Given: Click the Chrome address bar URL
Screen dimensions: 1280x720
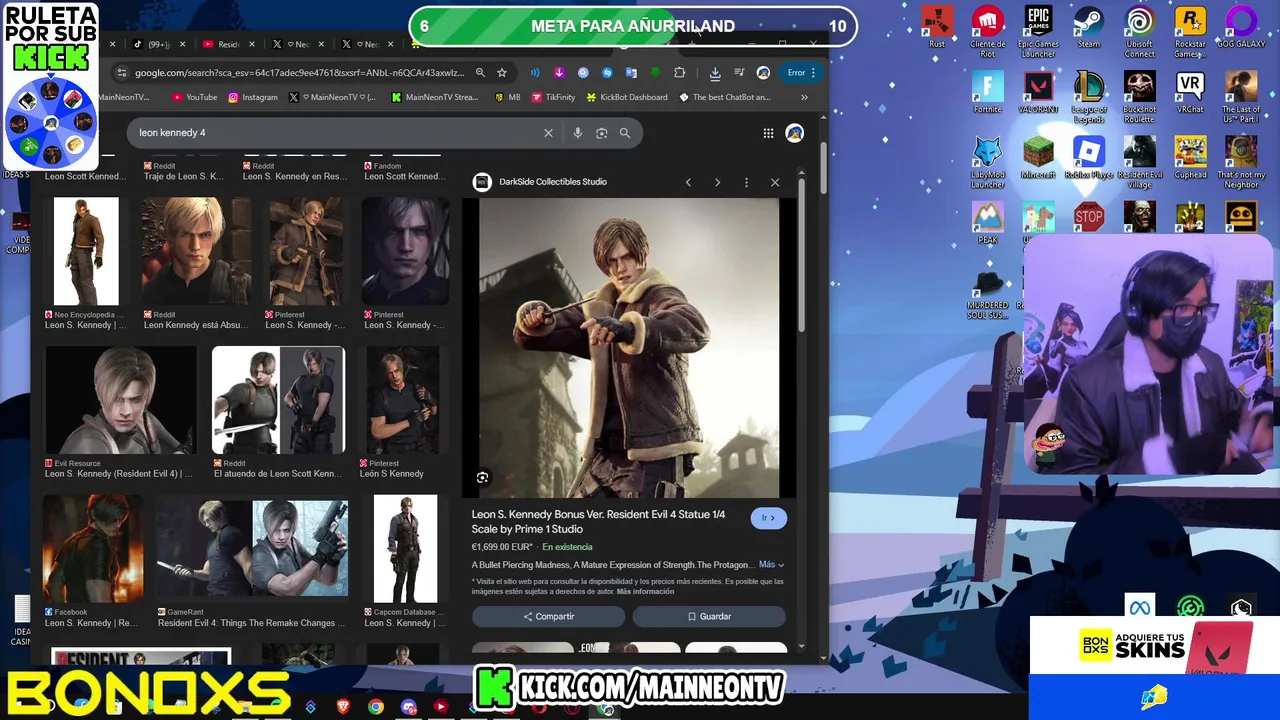Looking at the screenshot, I should point(298,73).
